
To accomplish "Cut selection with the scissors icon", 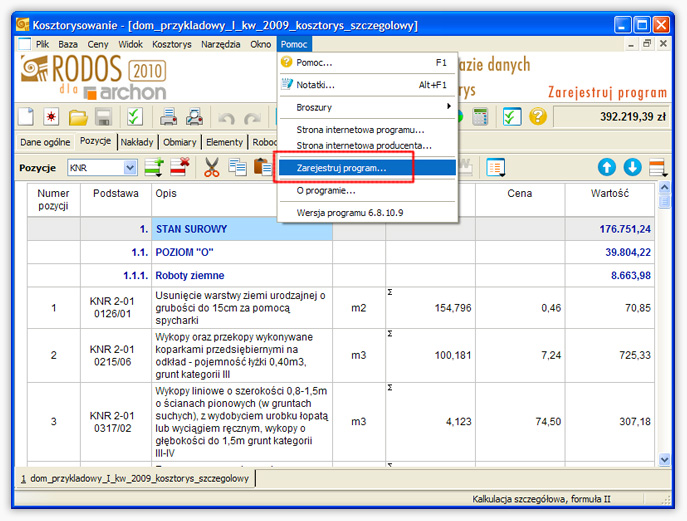I will [212, 167].
